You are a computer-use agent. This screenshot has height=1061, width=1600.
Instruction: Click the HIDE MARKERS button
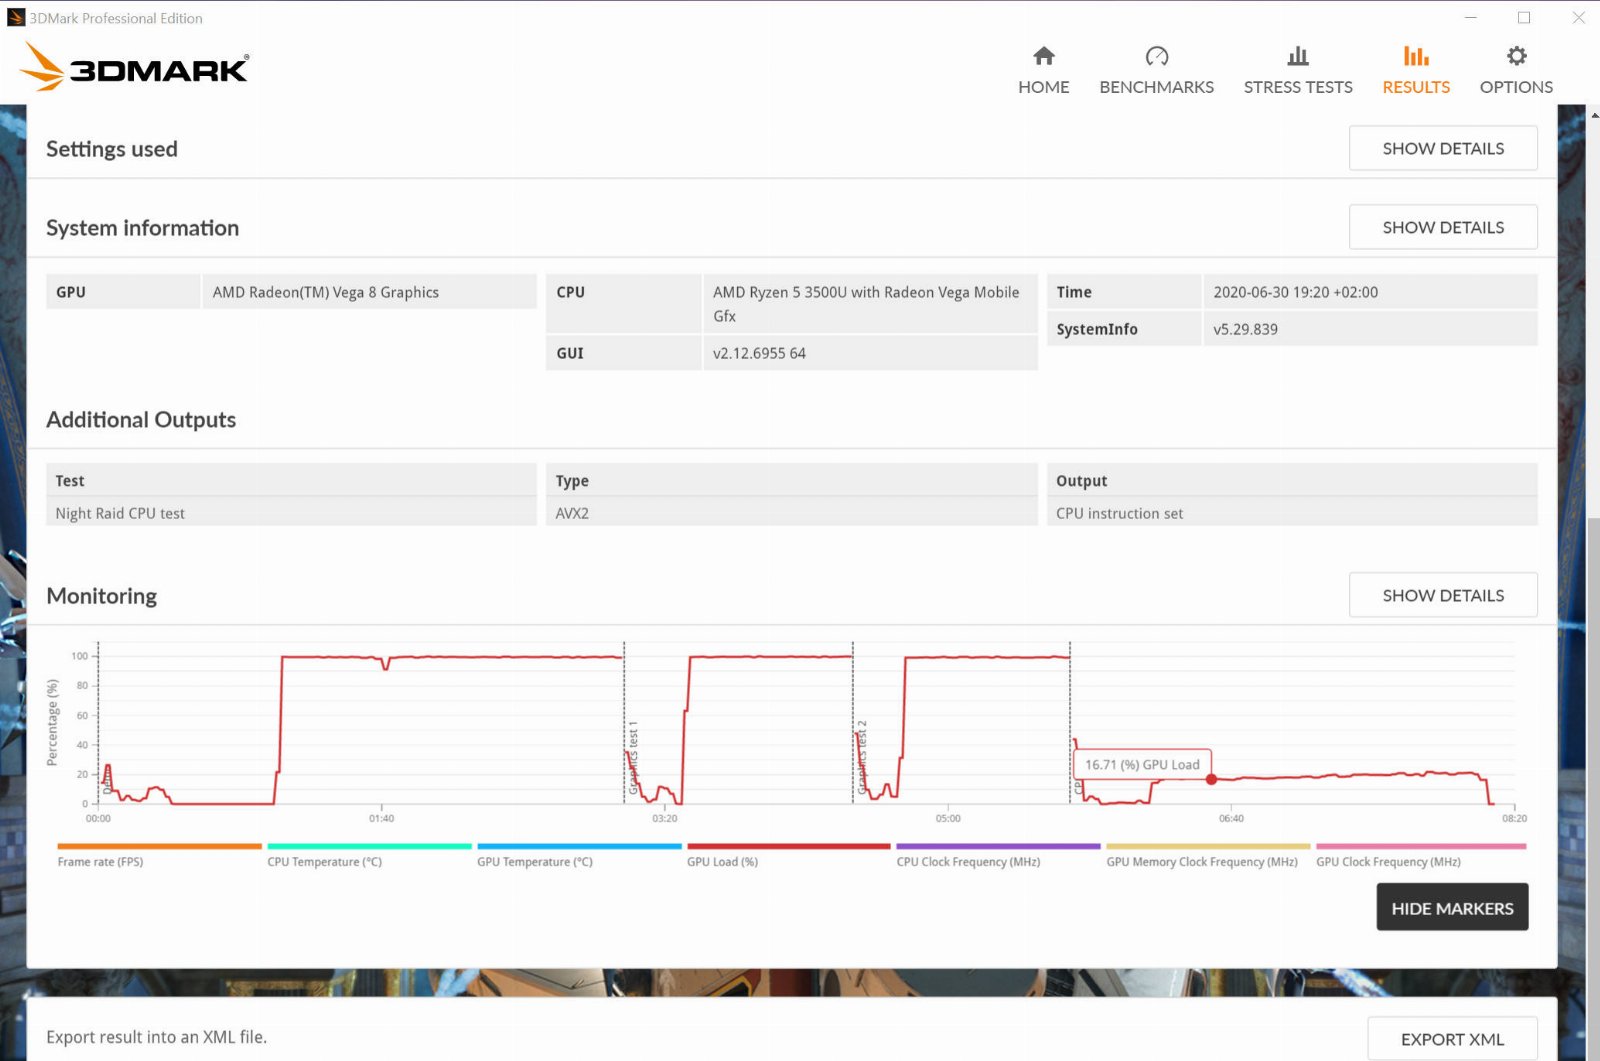click(x=1452, y=907)
